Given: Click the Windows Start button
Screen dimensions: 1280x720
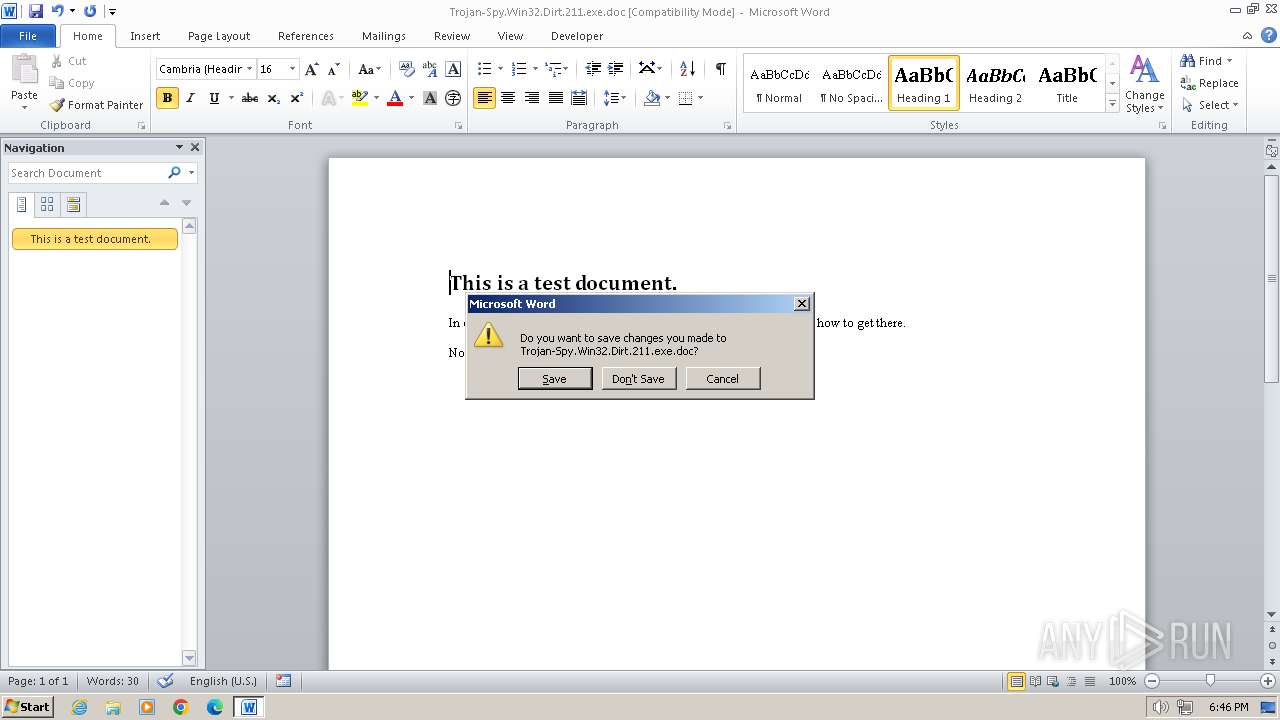Looking at the screenshot, I should coord(27,707).
